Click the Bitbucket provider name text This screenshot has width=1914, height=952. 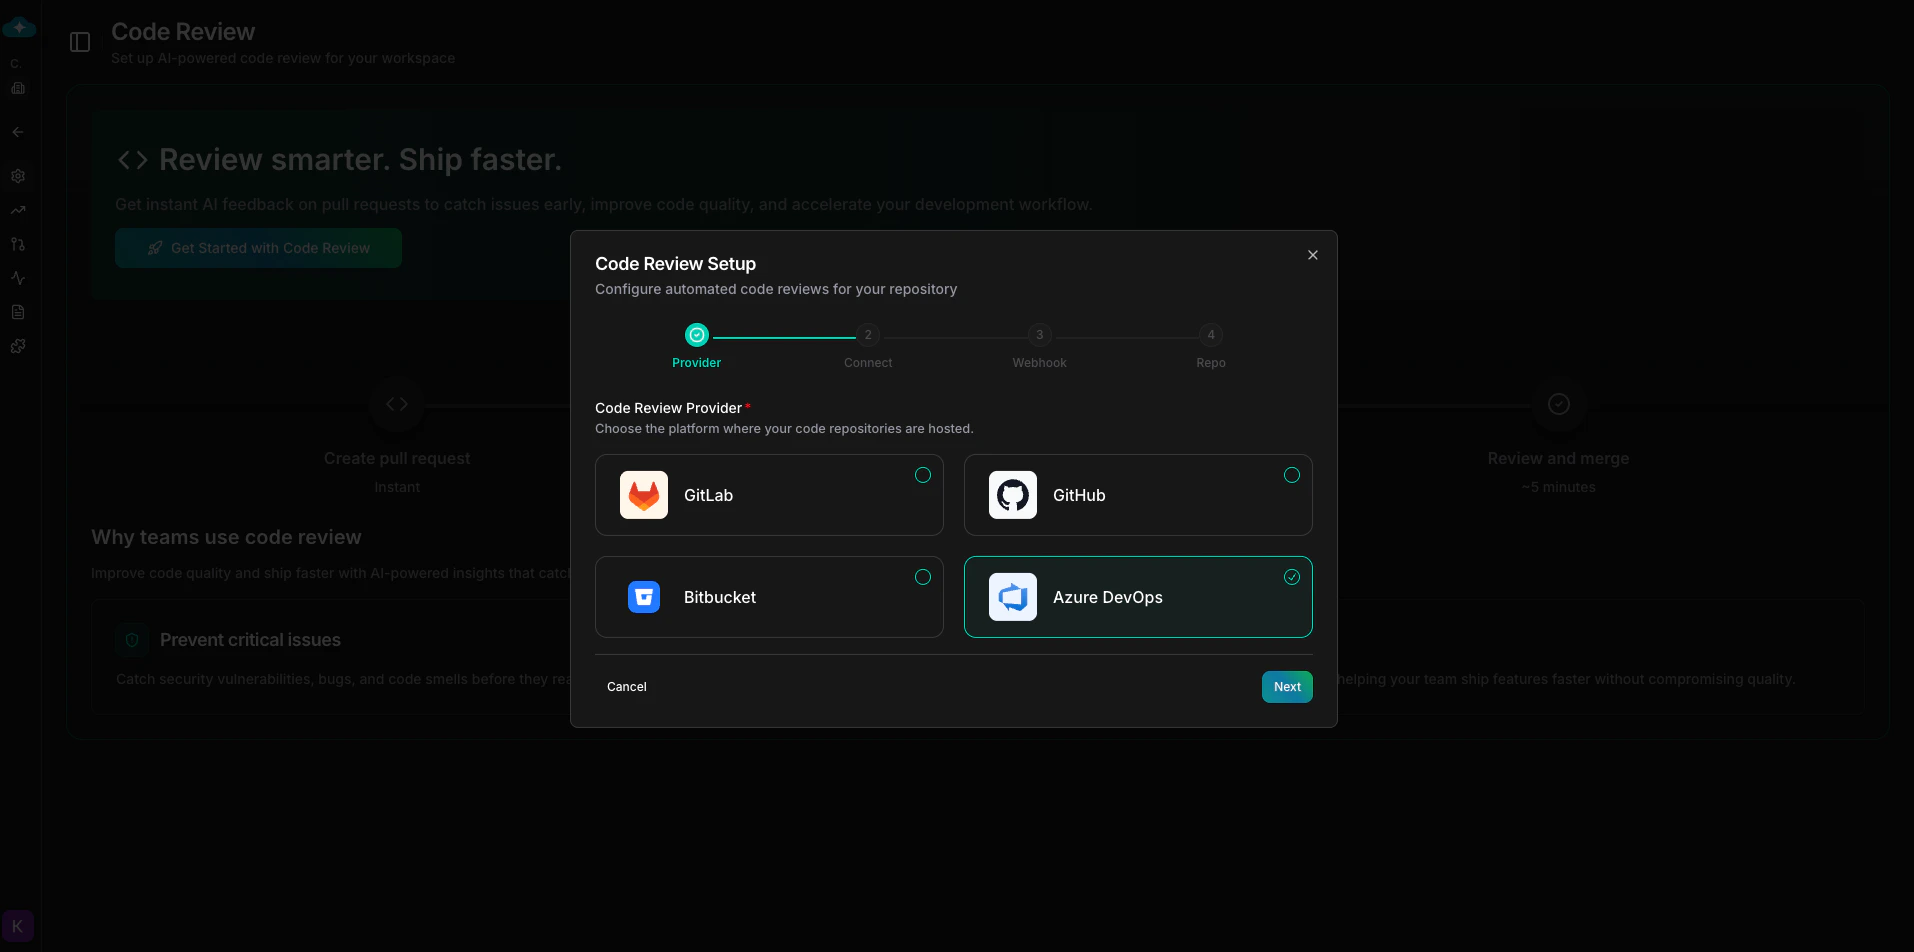(720, 597)
